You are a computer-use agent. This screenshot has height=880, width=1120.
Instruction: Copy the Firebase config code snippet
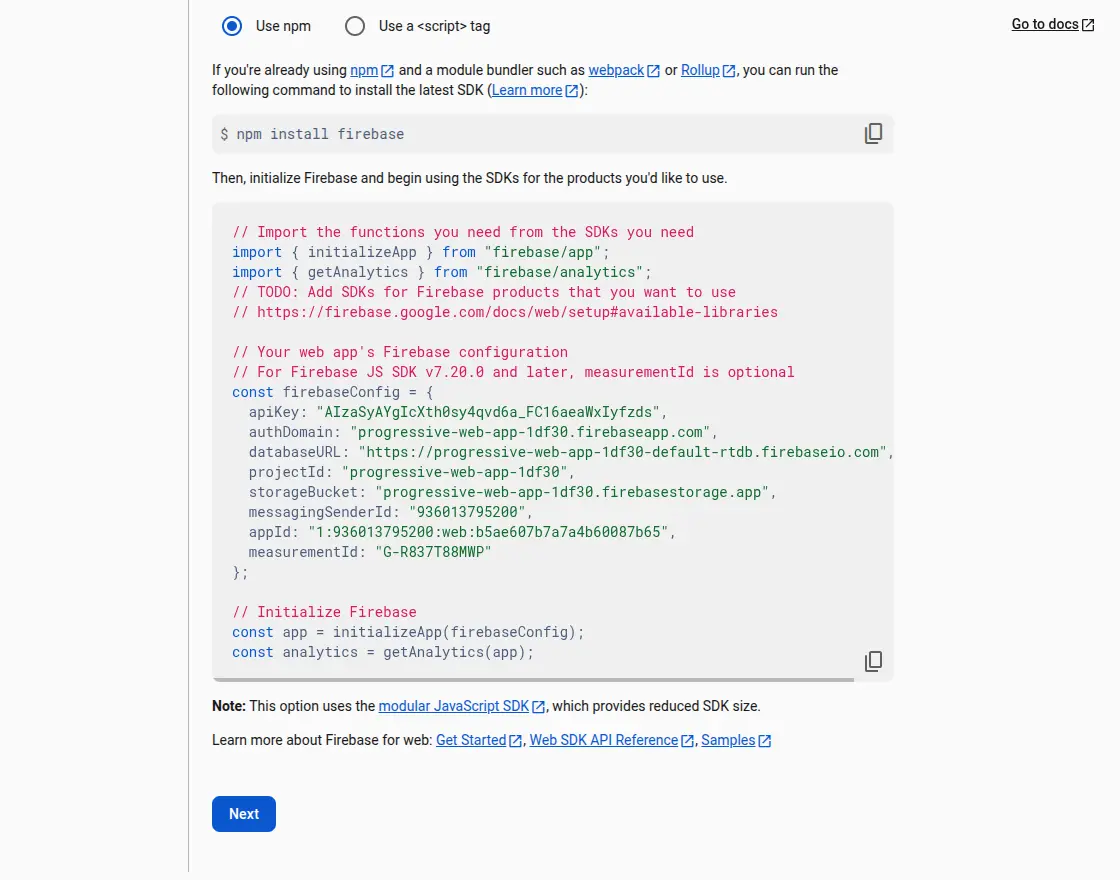tap(873, 661)
